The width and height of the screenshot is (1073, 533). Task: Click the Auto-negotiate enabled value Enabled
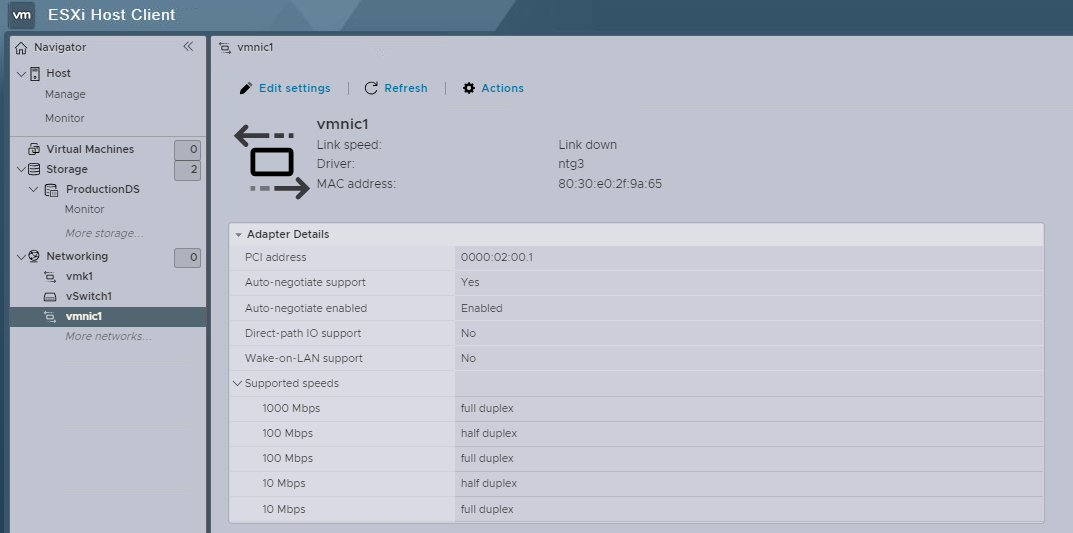[x=482, y=309]
